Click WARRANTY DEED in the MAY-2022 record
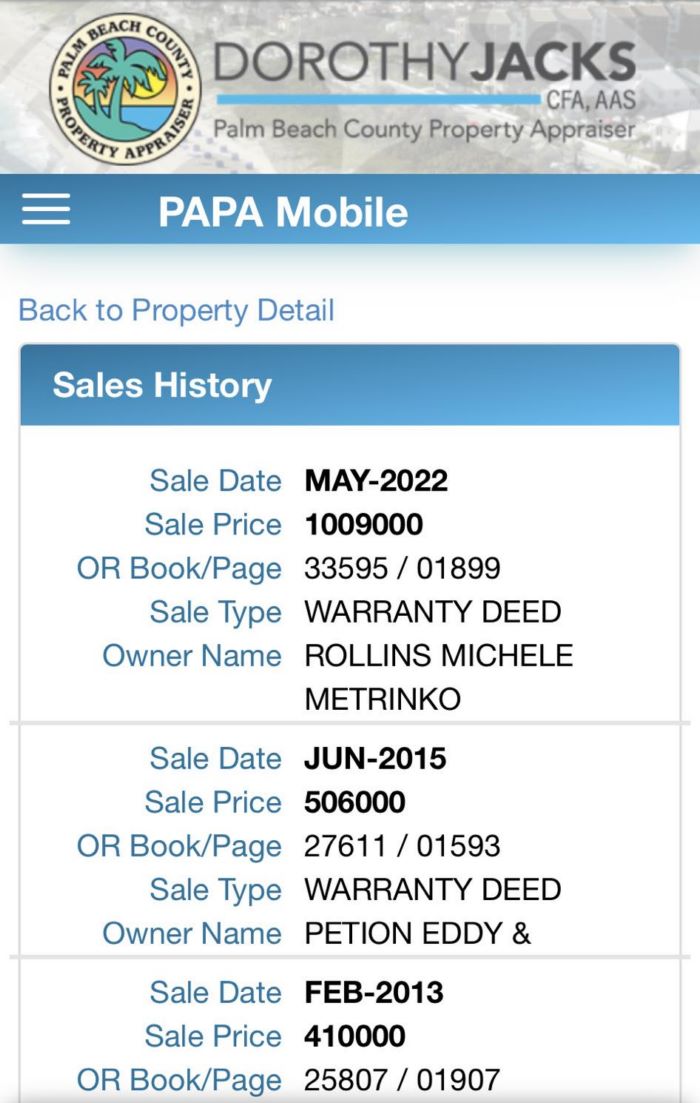 (x=432, y=612)
